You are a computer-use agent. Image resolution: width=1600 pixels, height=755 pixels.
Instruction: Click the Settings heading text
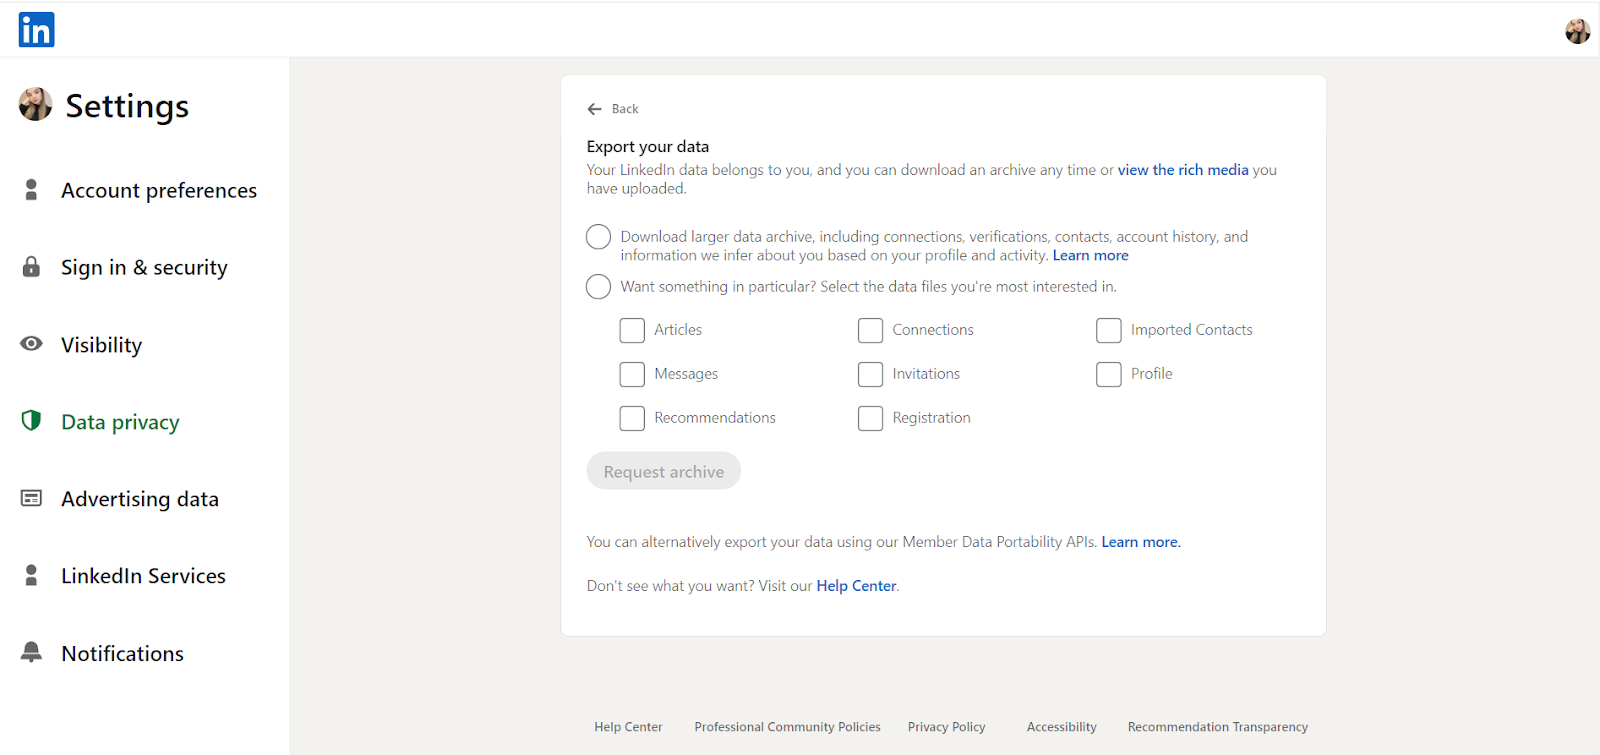click(x=127, y=106)
